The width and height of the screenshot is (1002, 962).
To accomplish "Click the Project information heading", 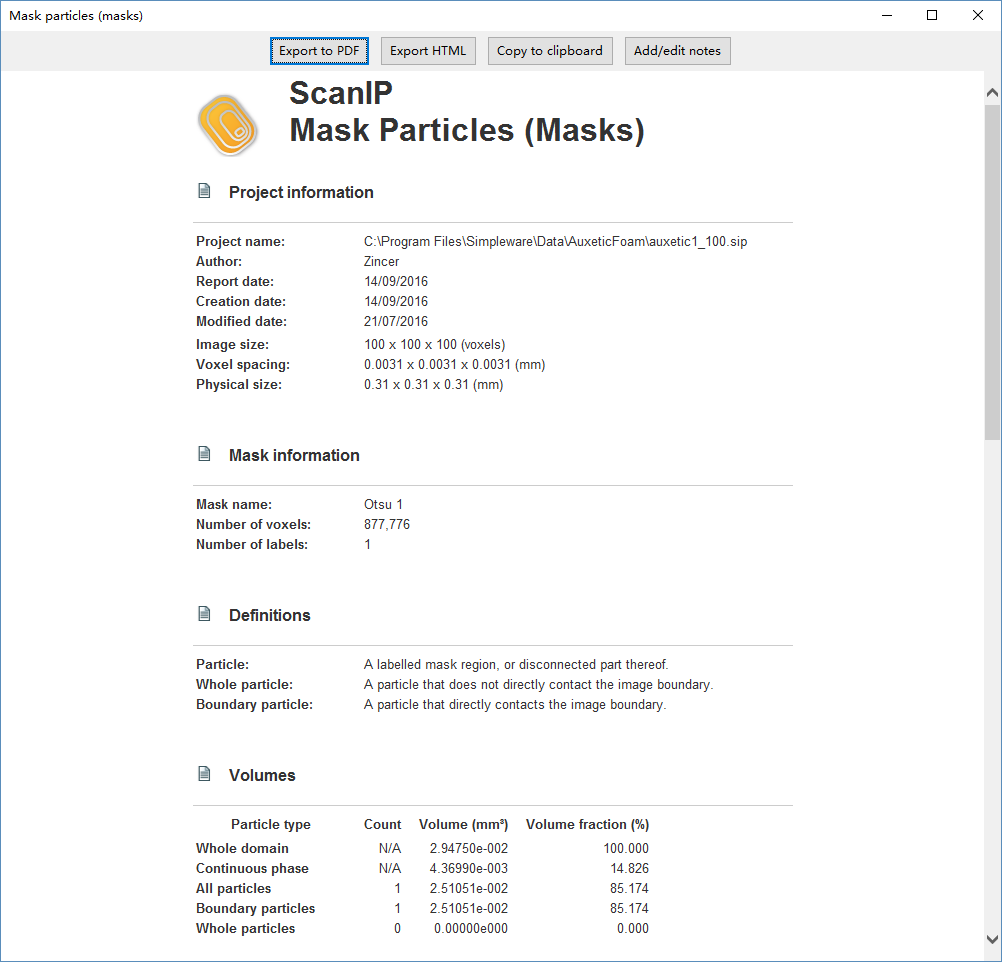I will [x=301, y=192].
